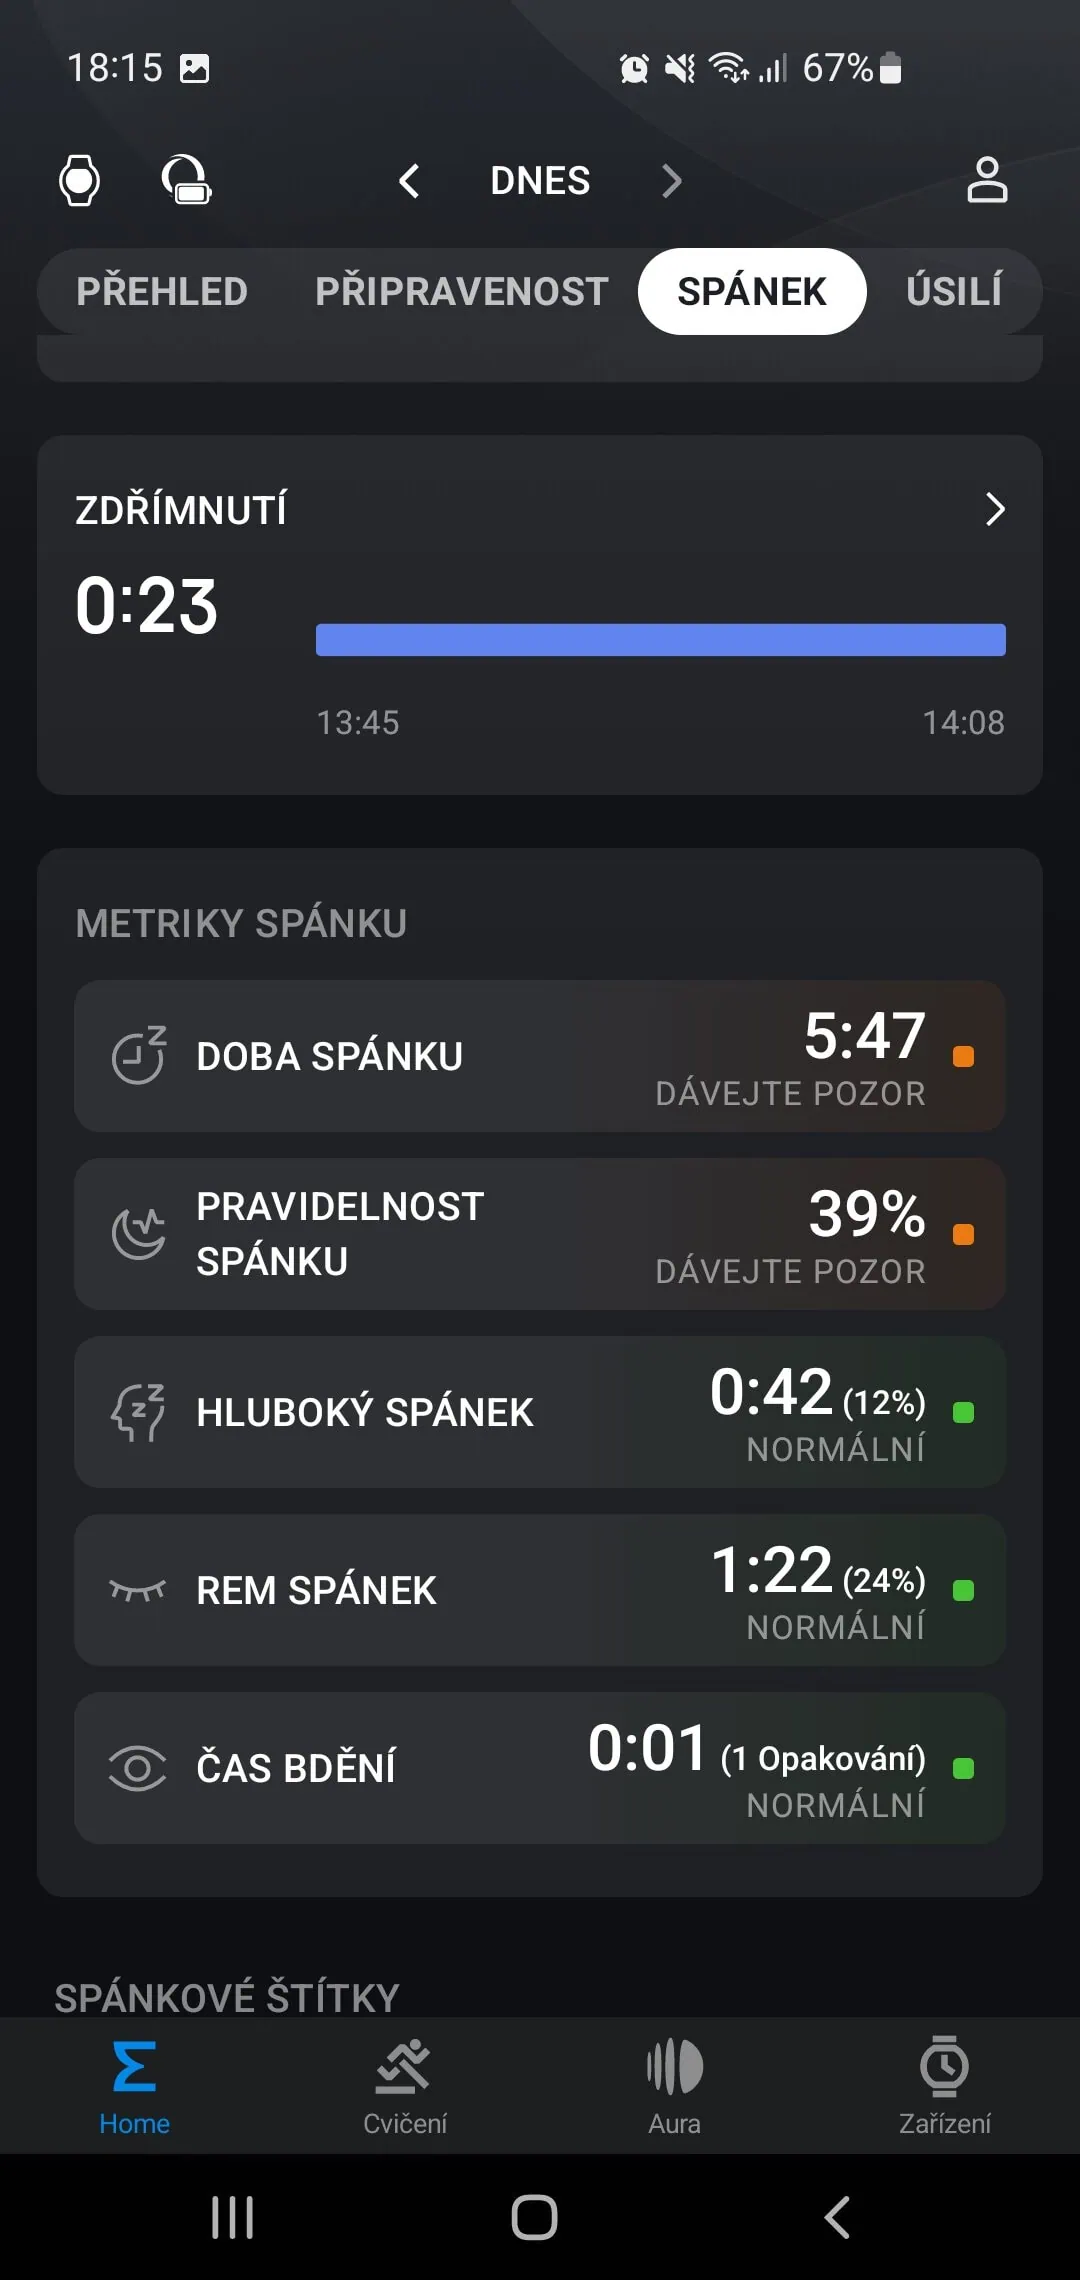Tap the watch device icon

80,181
